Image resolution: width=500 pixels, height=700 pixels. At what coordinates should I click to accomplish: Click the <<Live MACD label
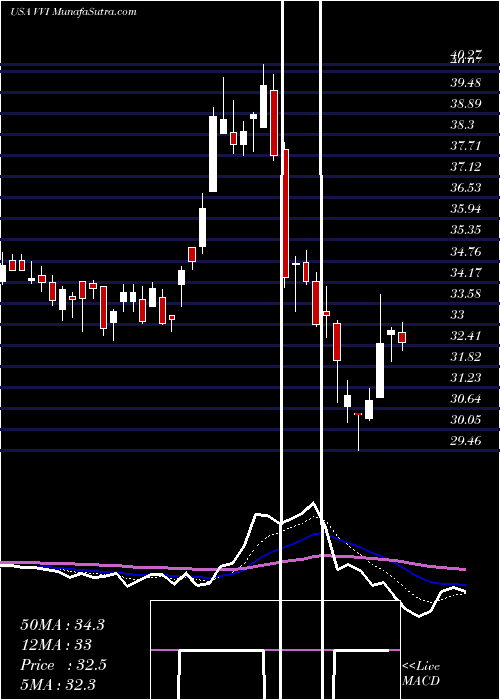pos(421,673)
